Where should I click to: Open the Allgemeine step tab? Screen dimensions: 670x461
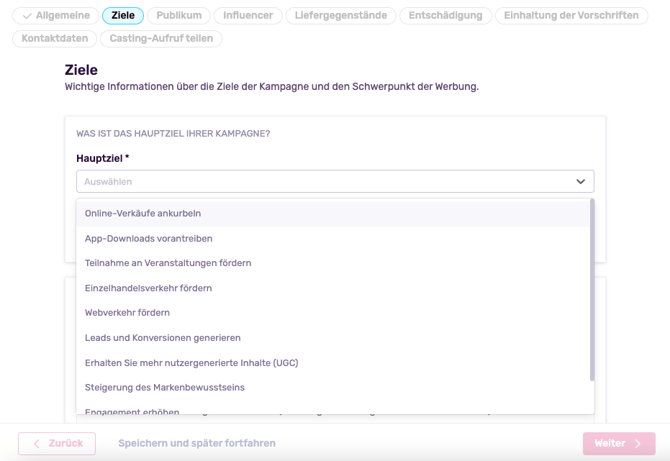(x=56, y=16)
